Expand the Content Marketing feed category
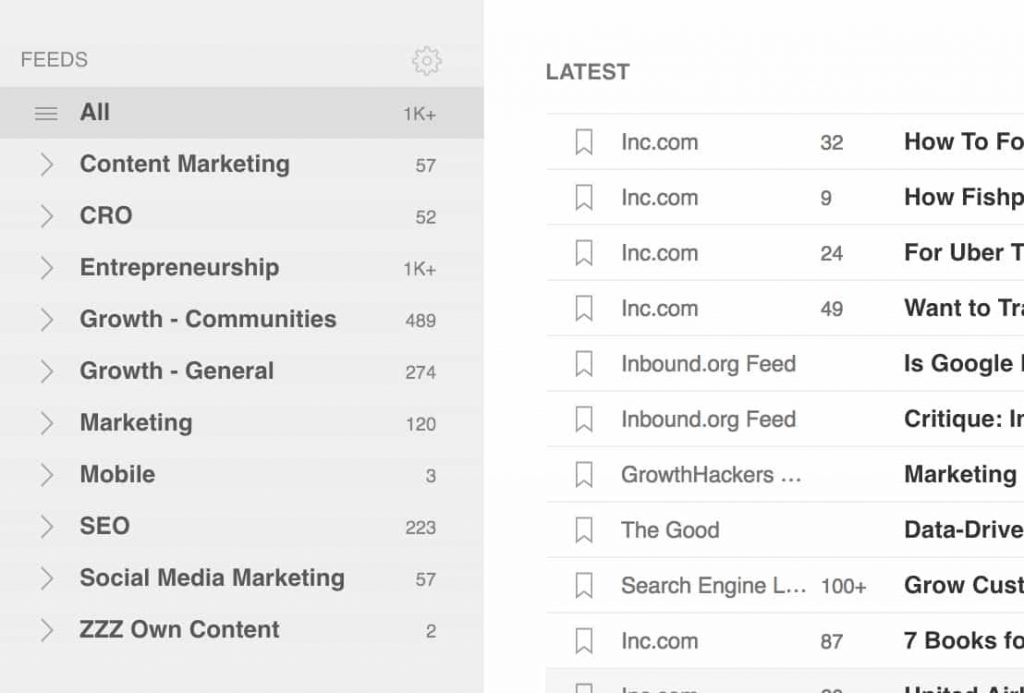This screenshot has height=693, width=1024. (x=47, y=164)
